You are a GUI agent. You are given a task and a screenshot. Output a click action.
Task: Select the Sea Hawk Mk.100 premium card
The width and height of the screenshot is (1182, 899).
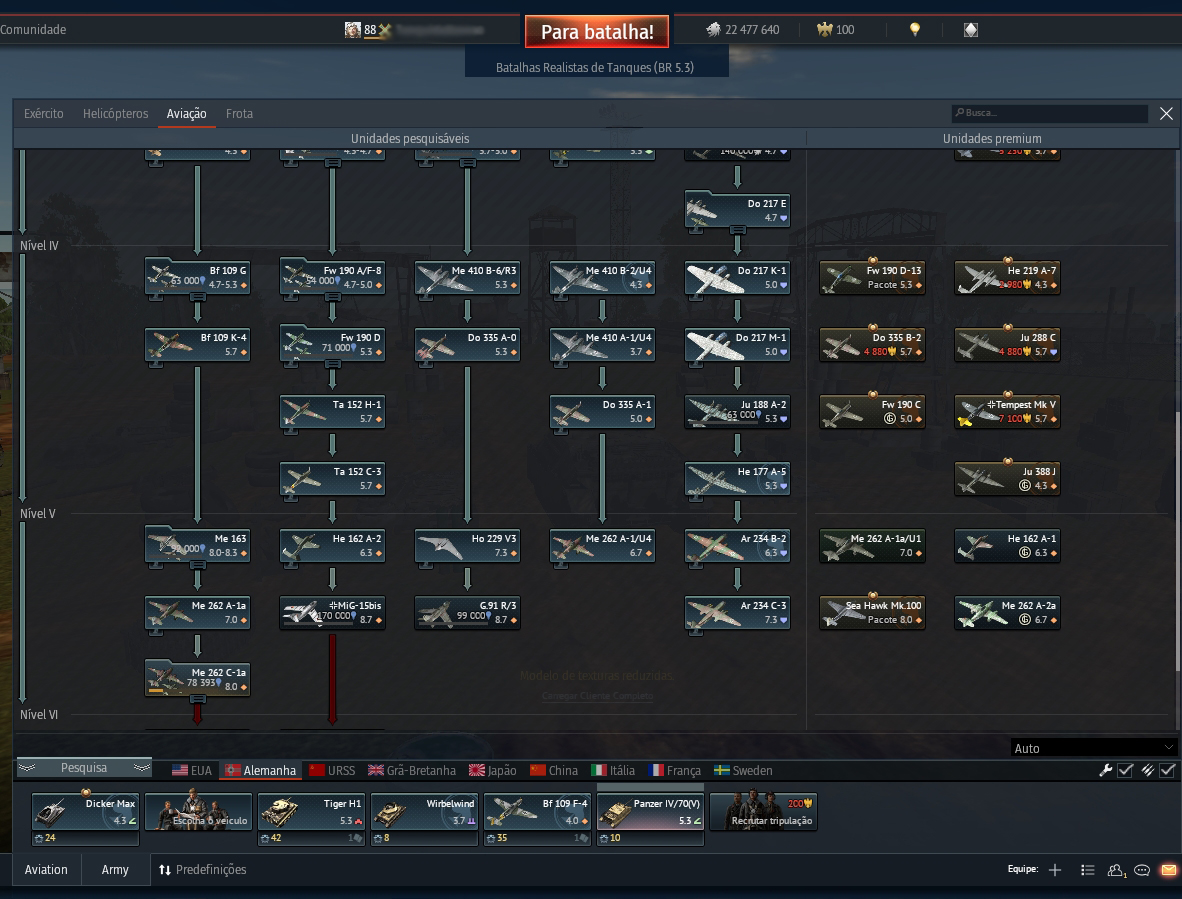coord(872,613)
